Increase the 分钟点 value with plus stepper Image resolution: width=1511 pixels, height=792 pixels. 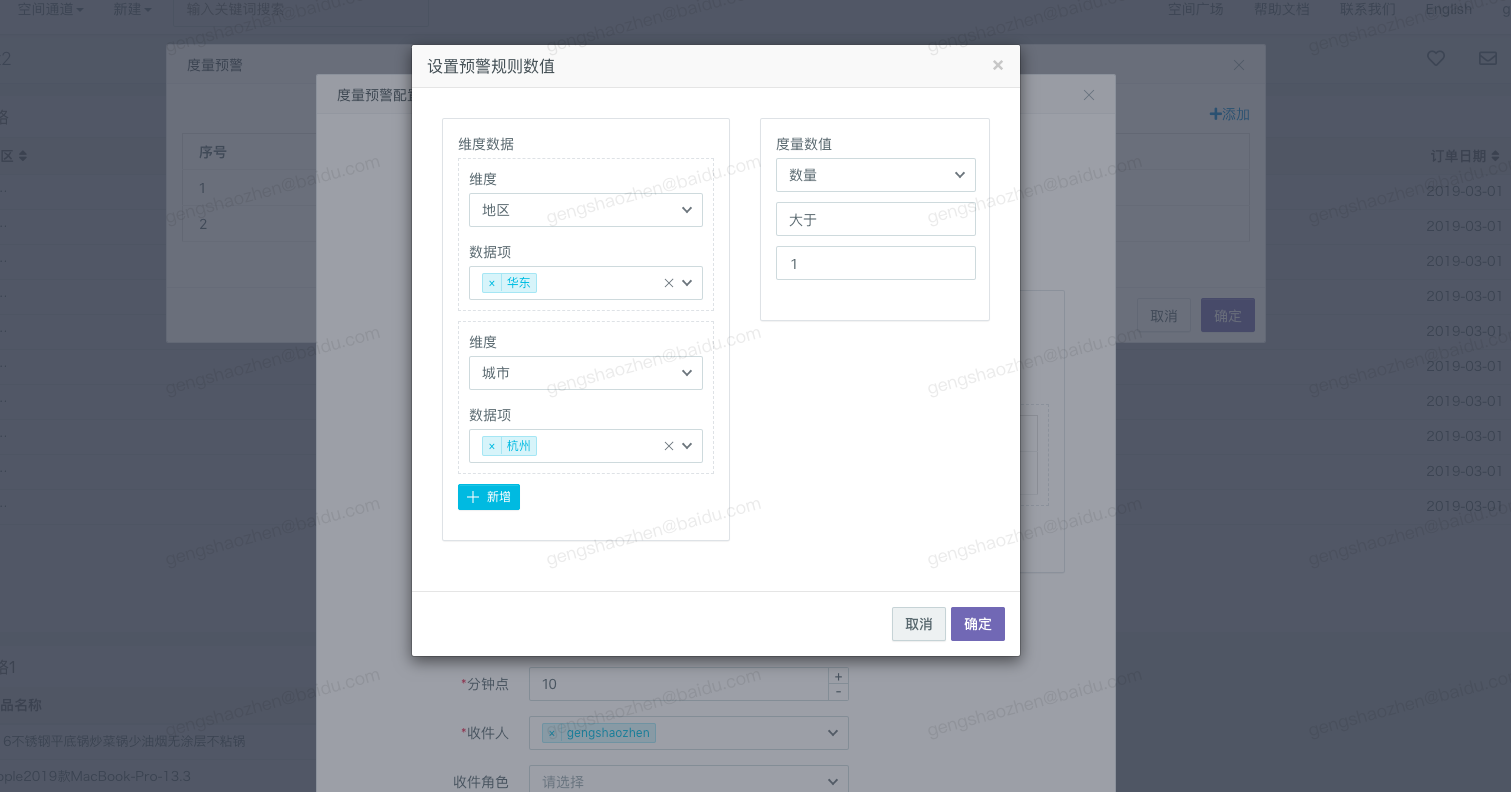tap(838, 676)
